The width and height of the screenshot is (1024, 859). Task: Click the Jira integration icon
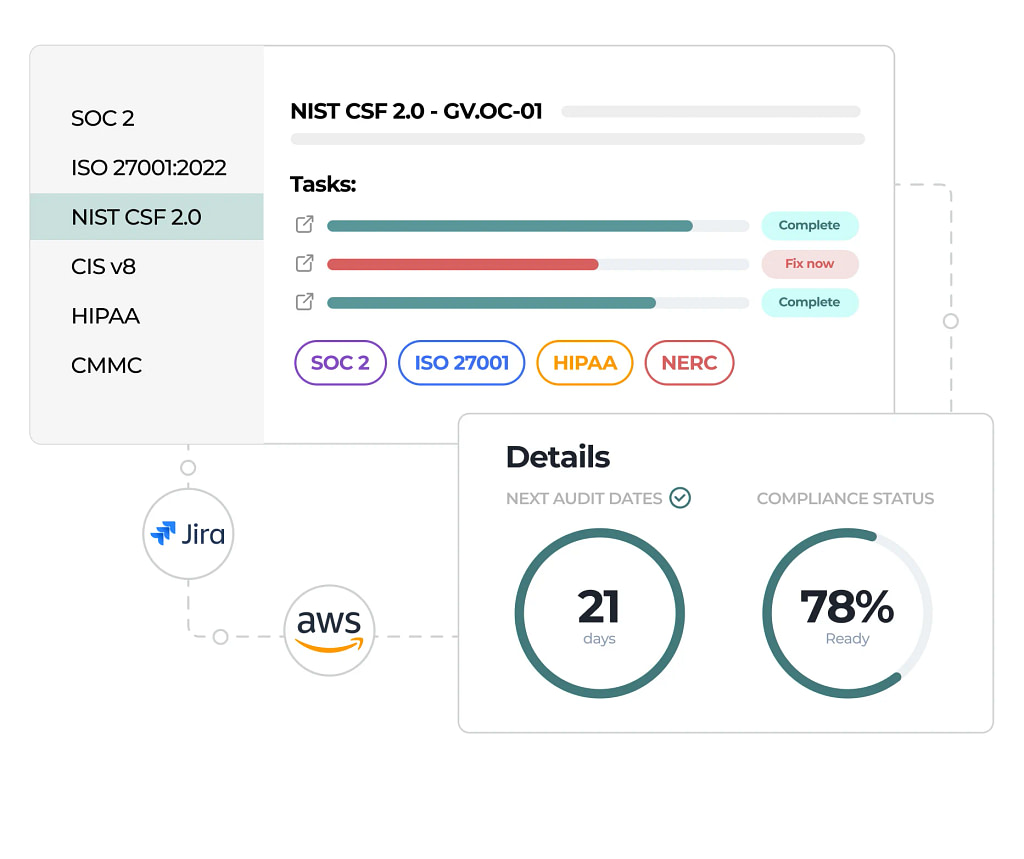(x=188, y=534)
